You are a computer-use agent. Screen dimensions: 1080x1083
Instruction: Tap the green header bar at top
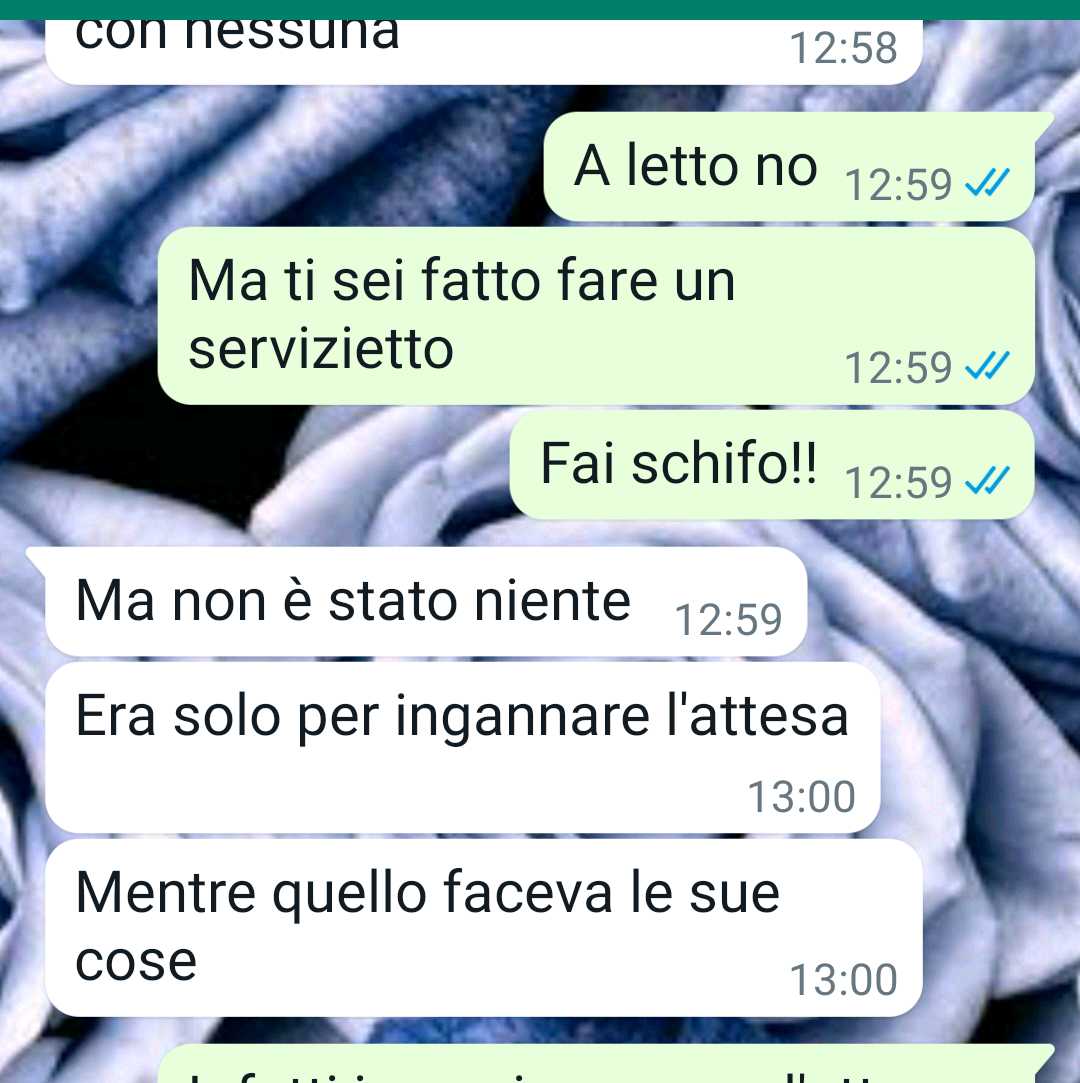540,10
